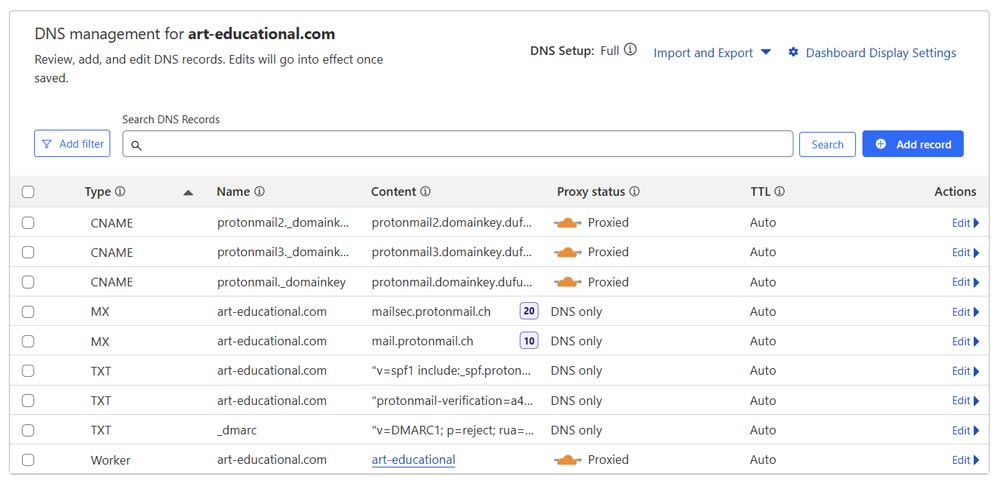
Task: Expand Edit for the protonmail3 CNAME record
Action: click(x=965, y=253)
